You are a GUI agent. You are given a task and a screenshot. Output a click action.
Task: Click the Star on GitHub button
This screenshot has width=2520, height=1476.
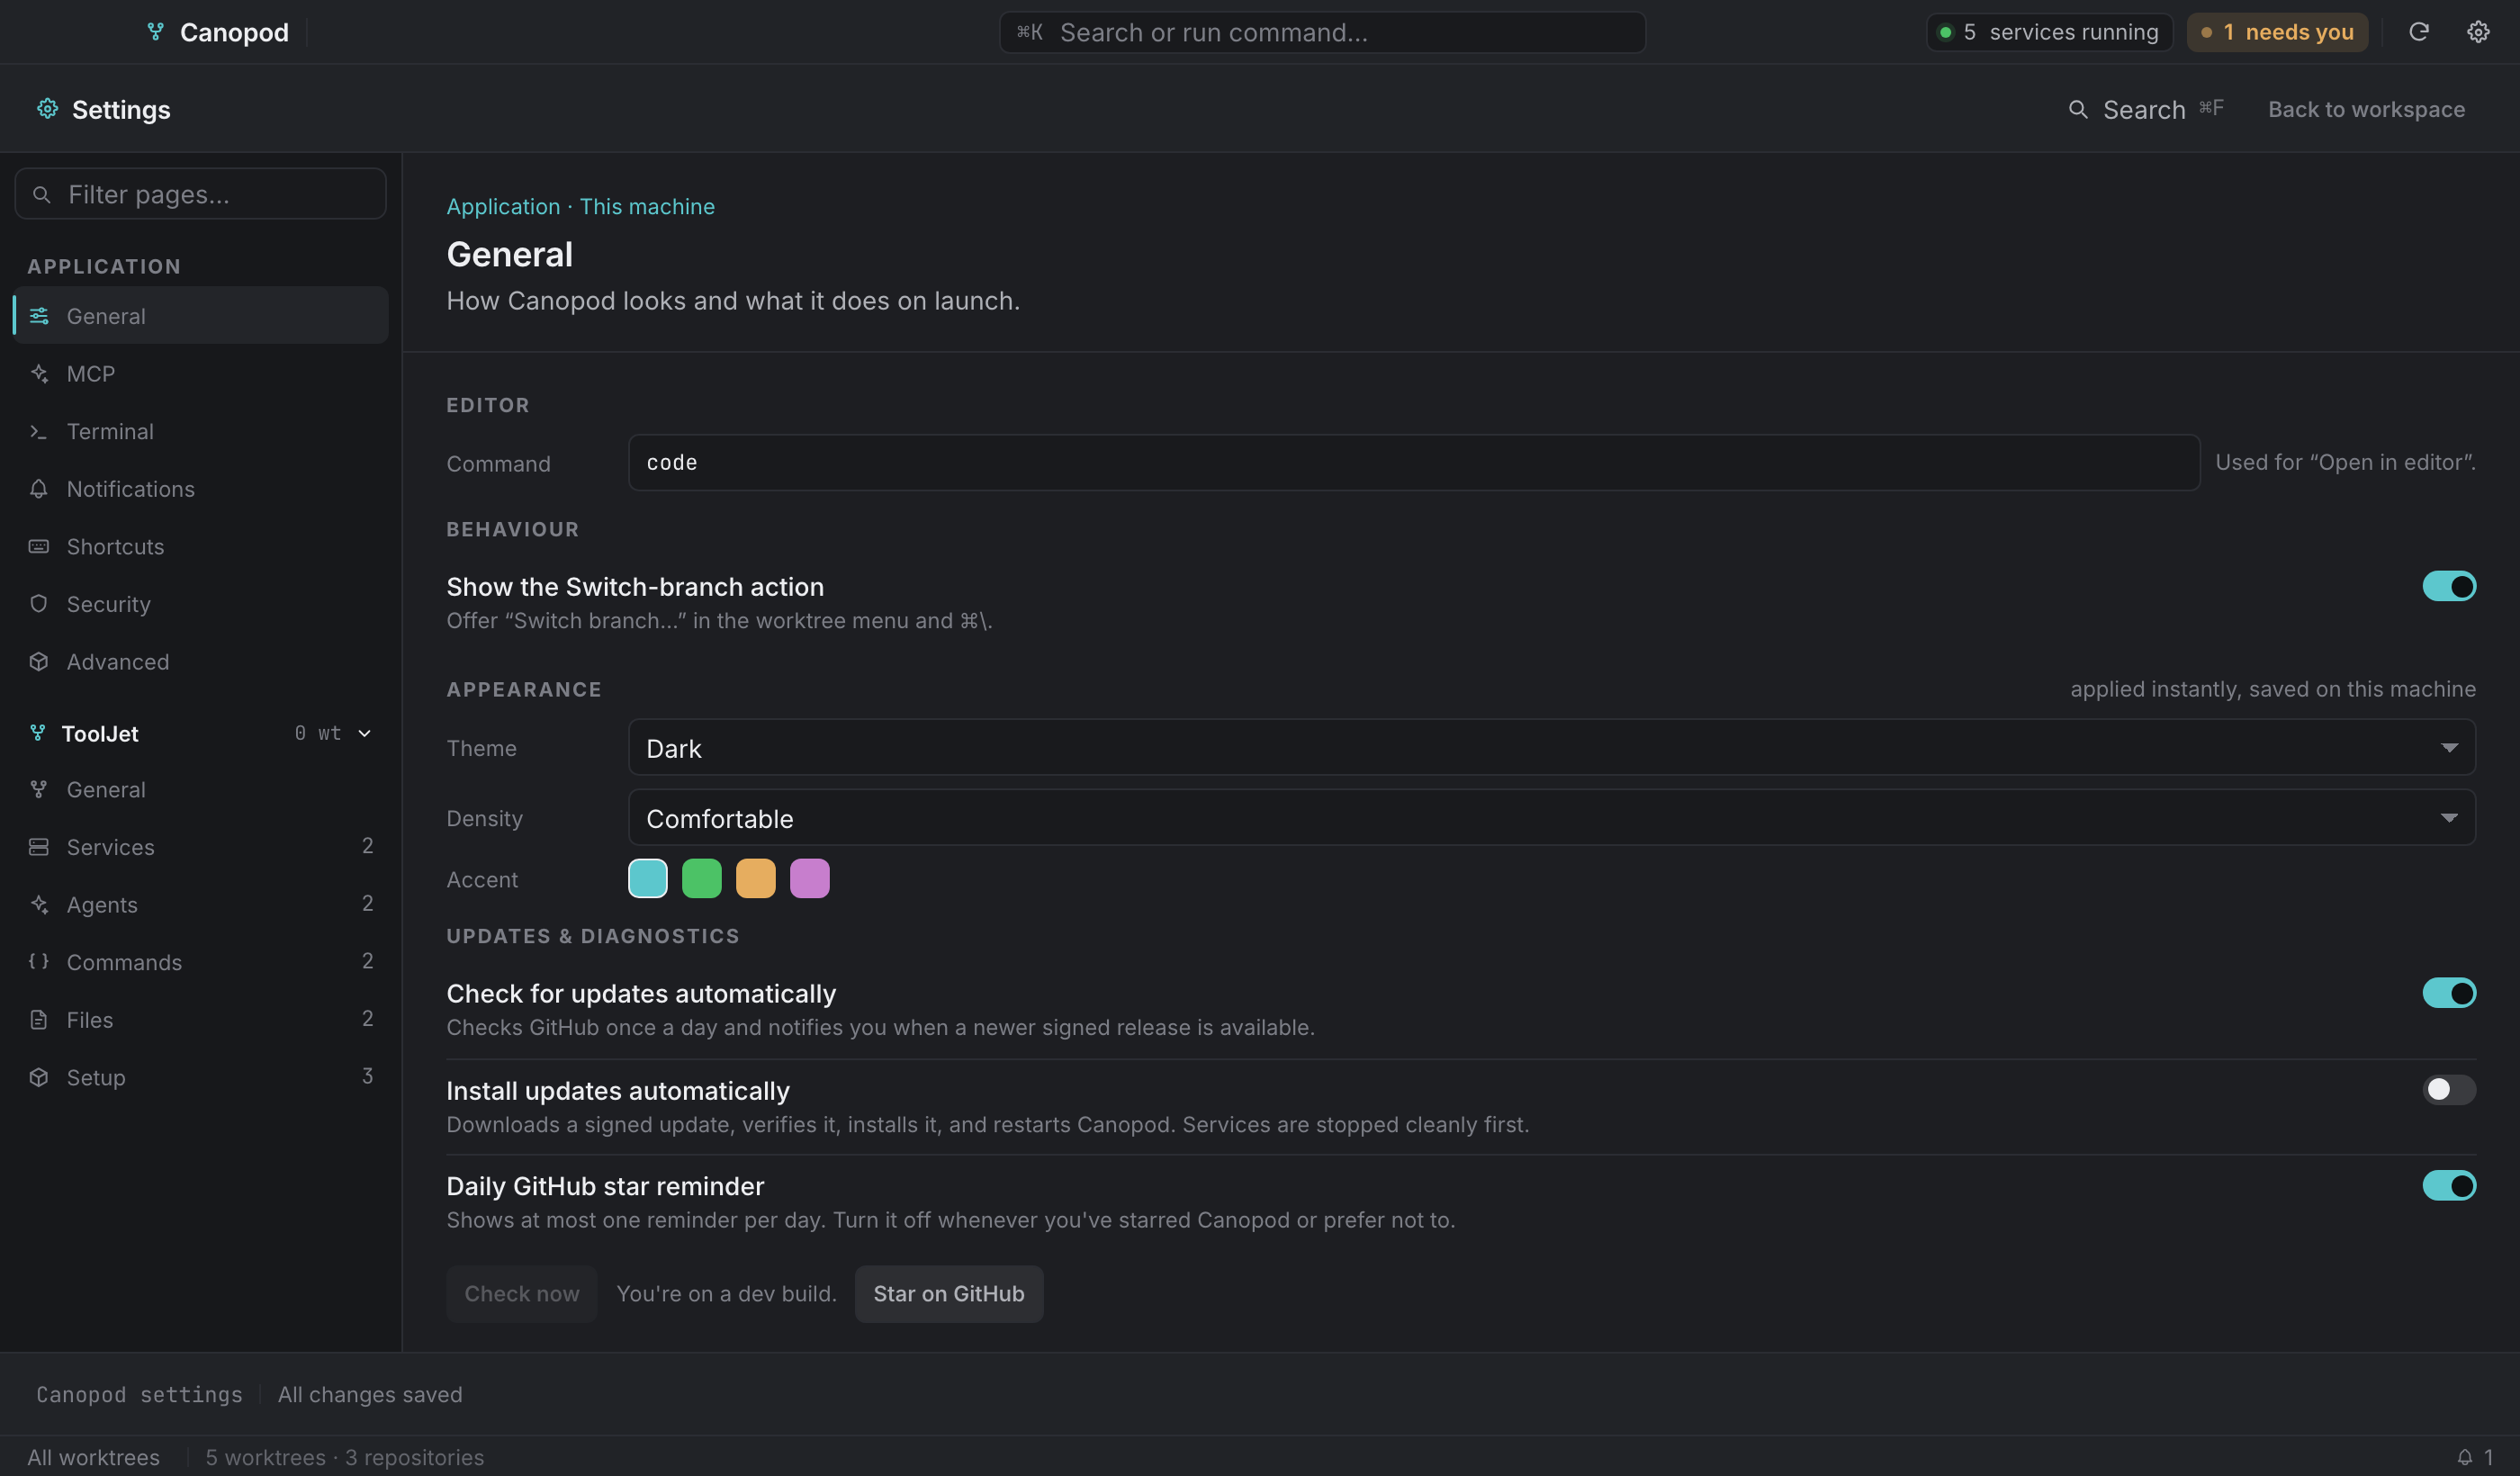(x=948, y=1293)
